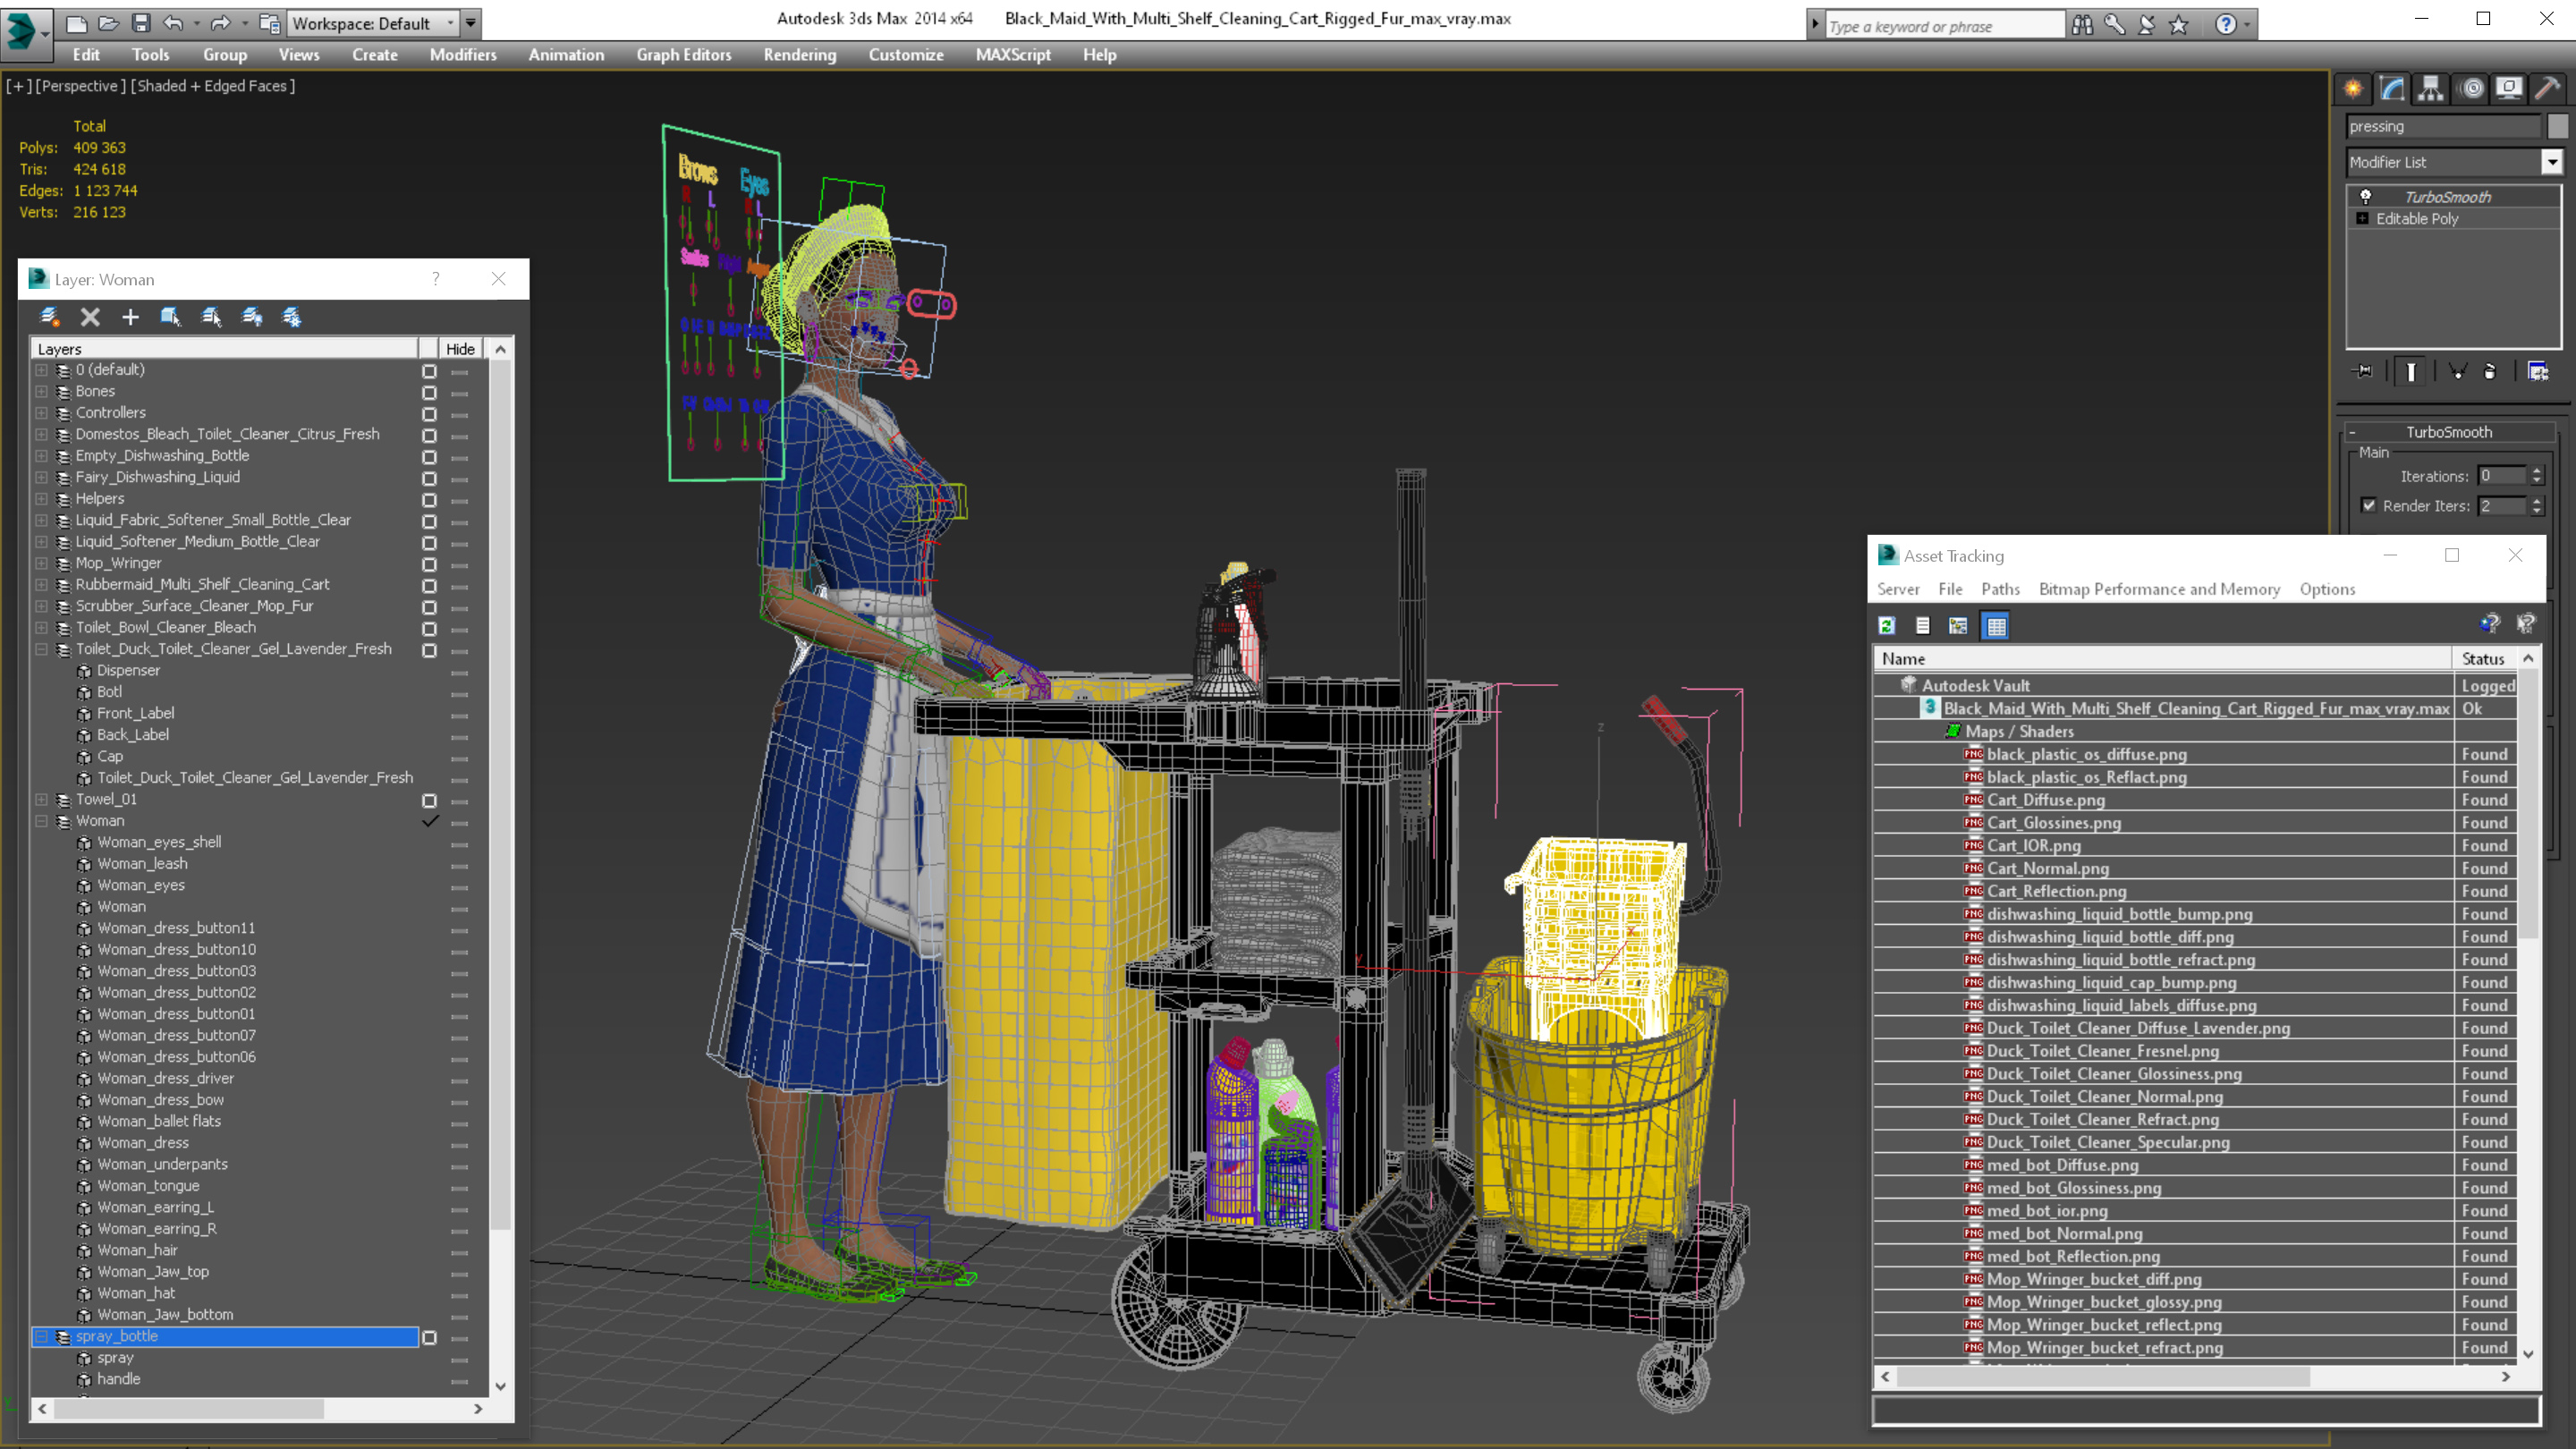The image size is (2576, 1449).
Task: Click the [Perspective] viewport label
Action: [81, 86]
